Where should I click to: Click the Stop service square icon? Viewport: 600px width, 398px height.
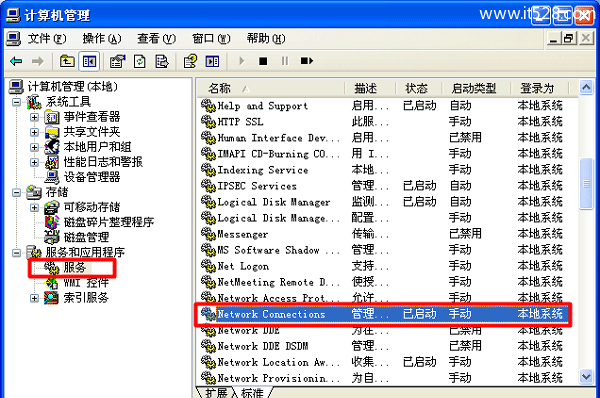tap(263, 61)
